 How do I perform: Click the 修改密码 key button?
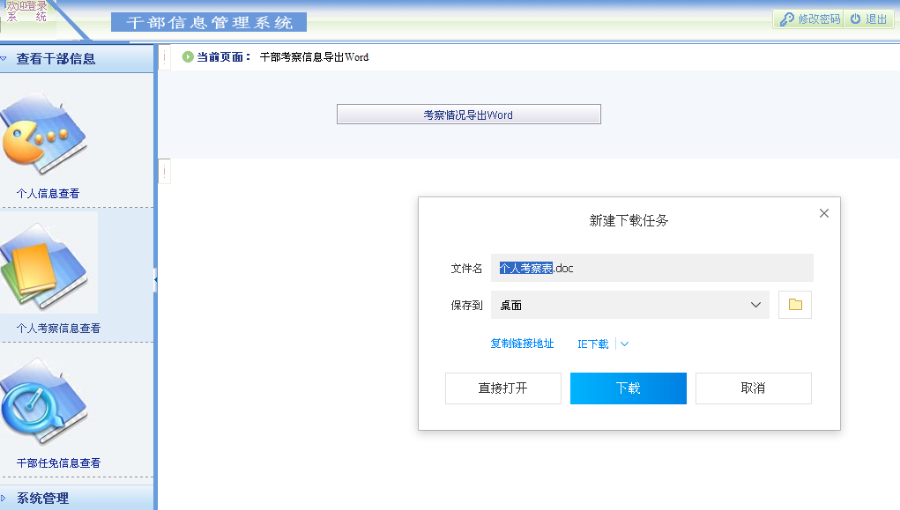(x=809, y=19)
